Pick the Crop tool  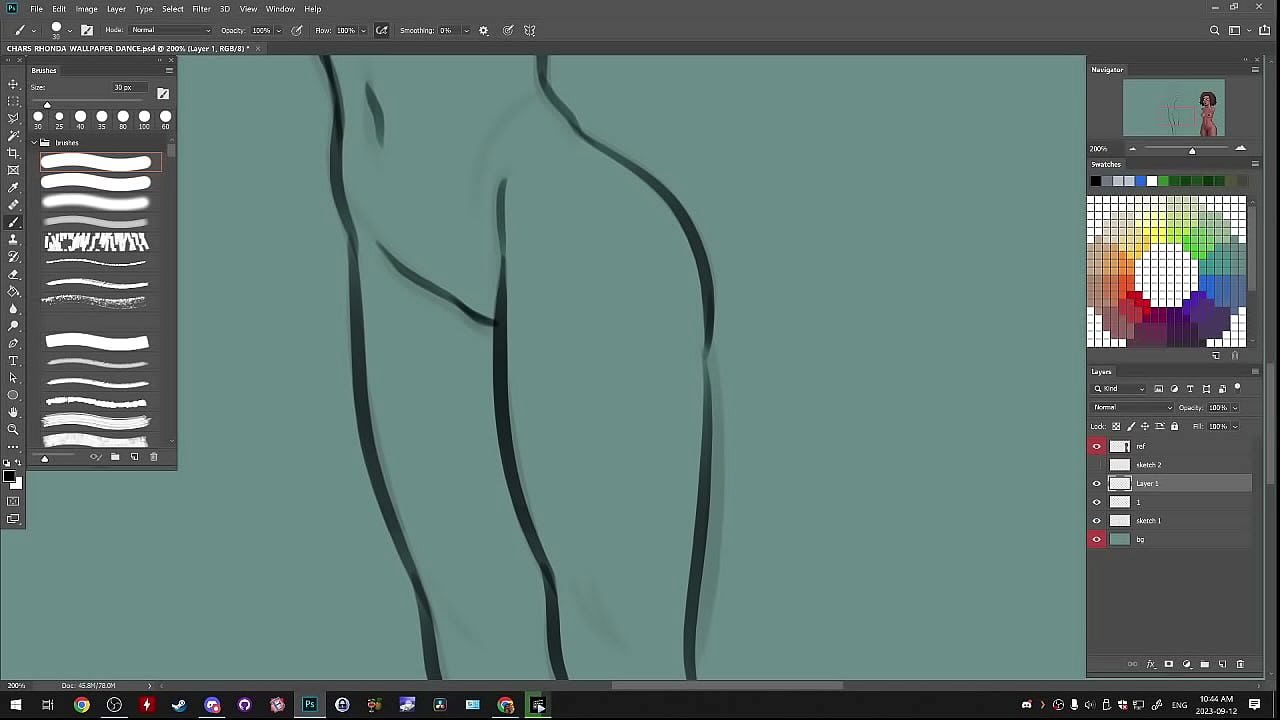[x=13, y=152]
